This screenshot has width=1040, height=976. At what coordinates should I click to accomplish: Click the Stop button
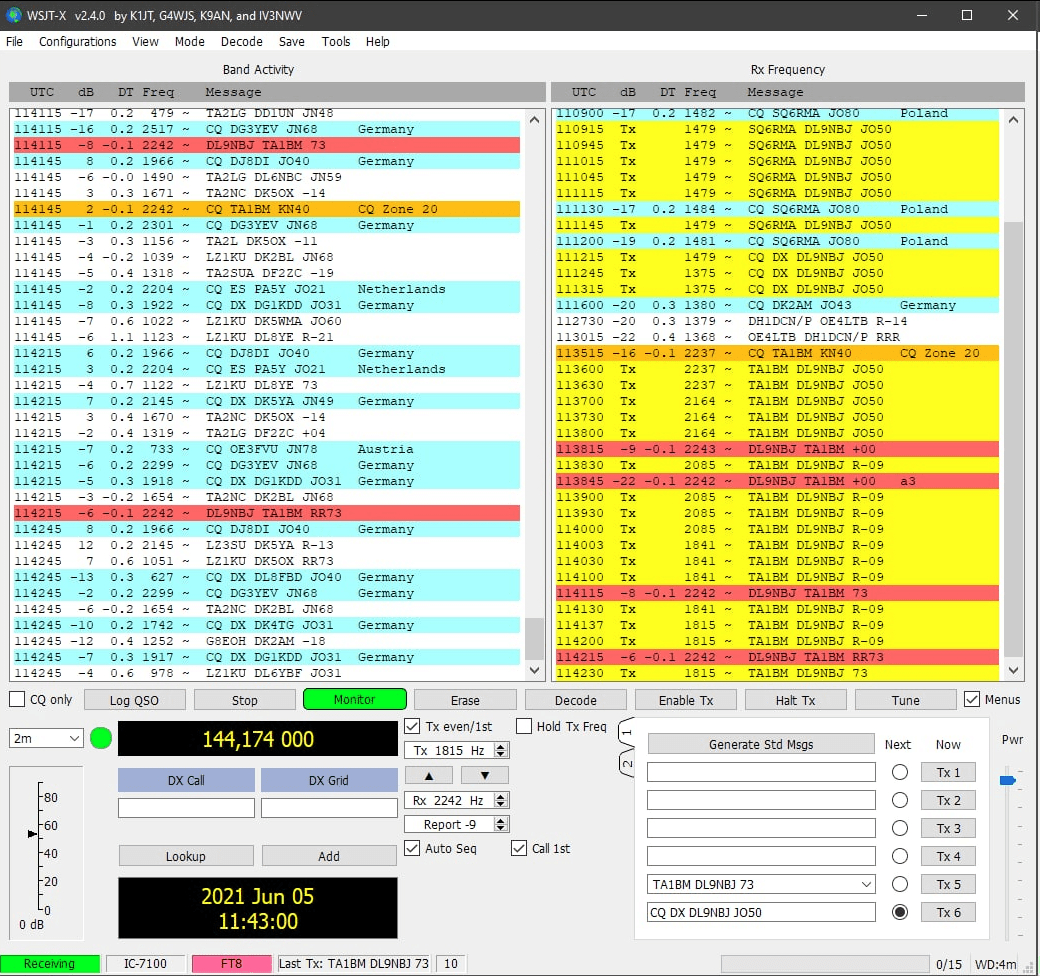[244, 700]
